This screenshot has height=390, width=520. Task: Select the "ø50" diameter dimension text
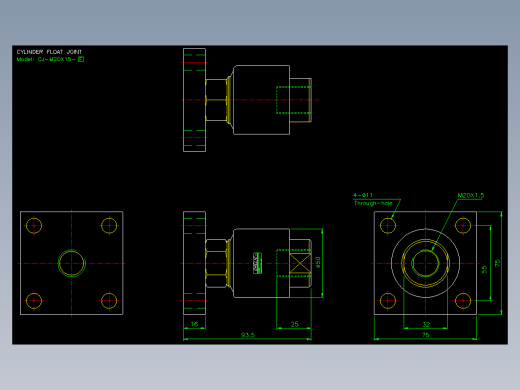318,262
